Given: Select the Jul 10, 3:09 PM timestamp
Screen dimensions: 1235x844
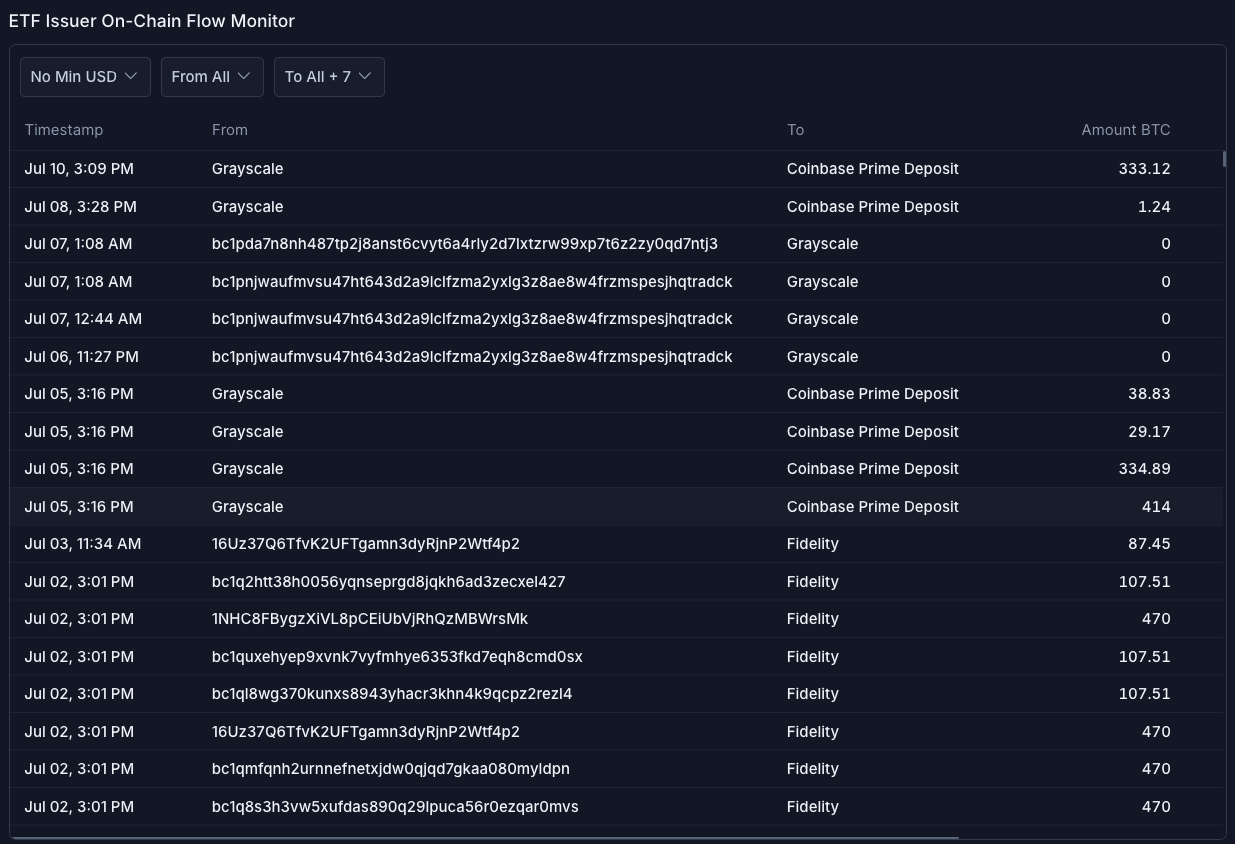Looking at the screenshot, I should (x=79, y=169).
